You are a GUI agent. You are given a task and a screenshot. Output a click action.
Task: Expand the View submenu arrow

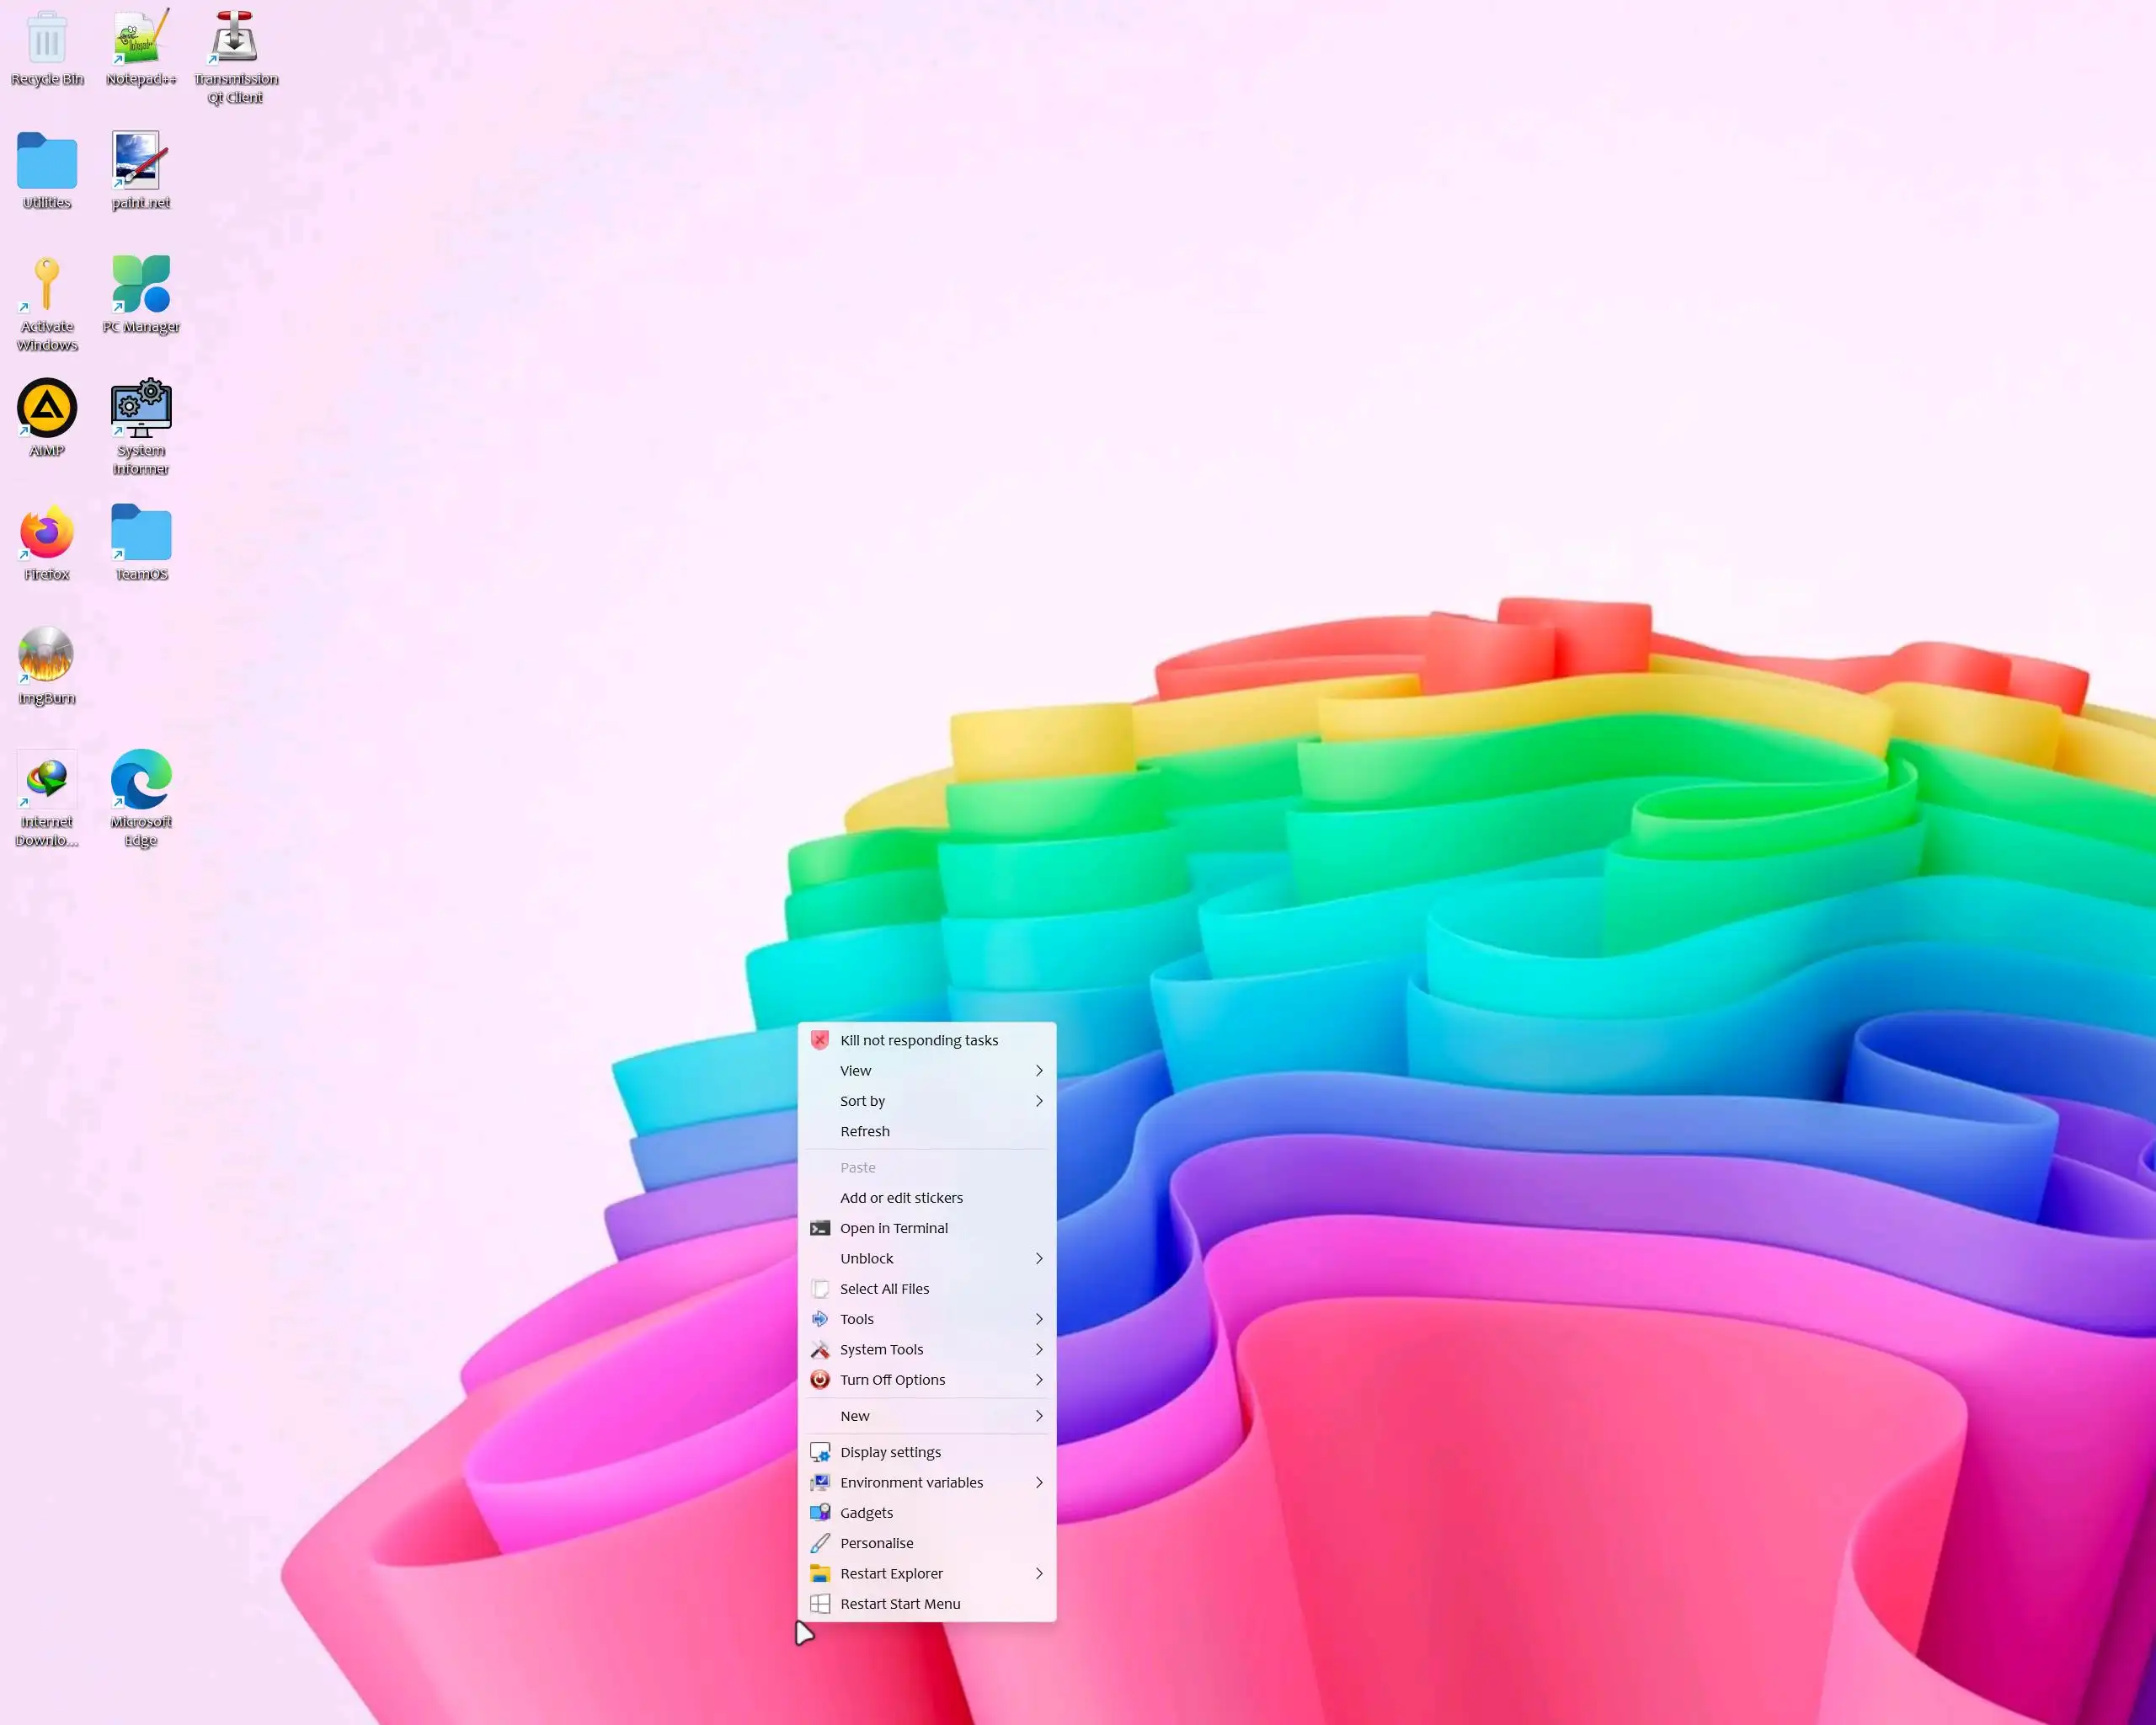pyautogui.click(x=1038, y=1071)
